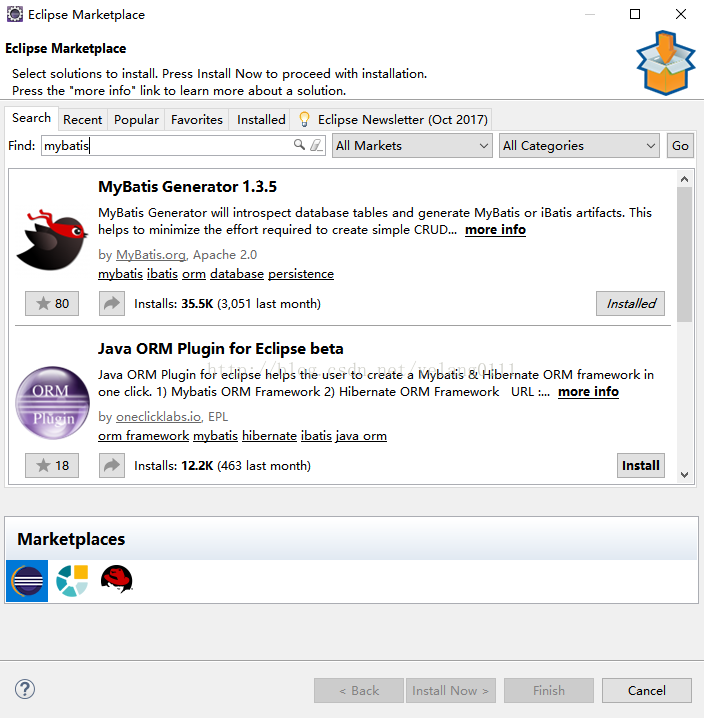The height and width of the screenshot is (718, 704).
Task: Click the Go button
Action: click(x=680, y=146)
